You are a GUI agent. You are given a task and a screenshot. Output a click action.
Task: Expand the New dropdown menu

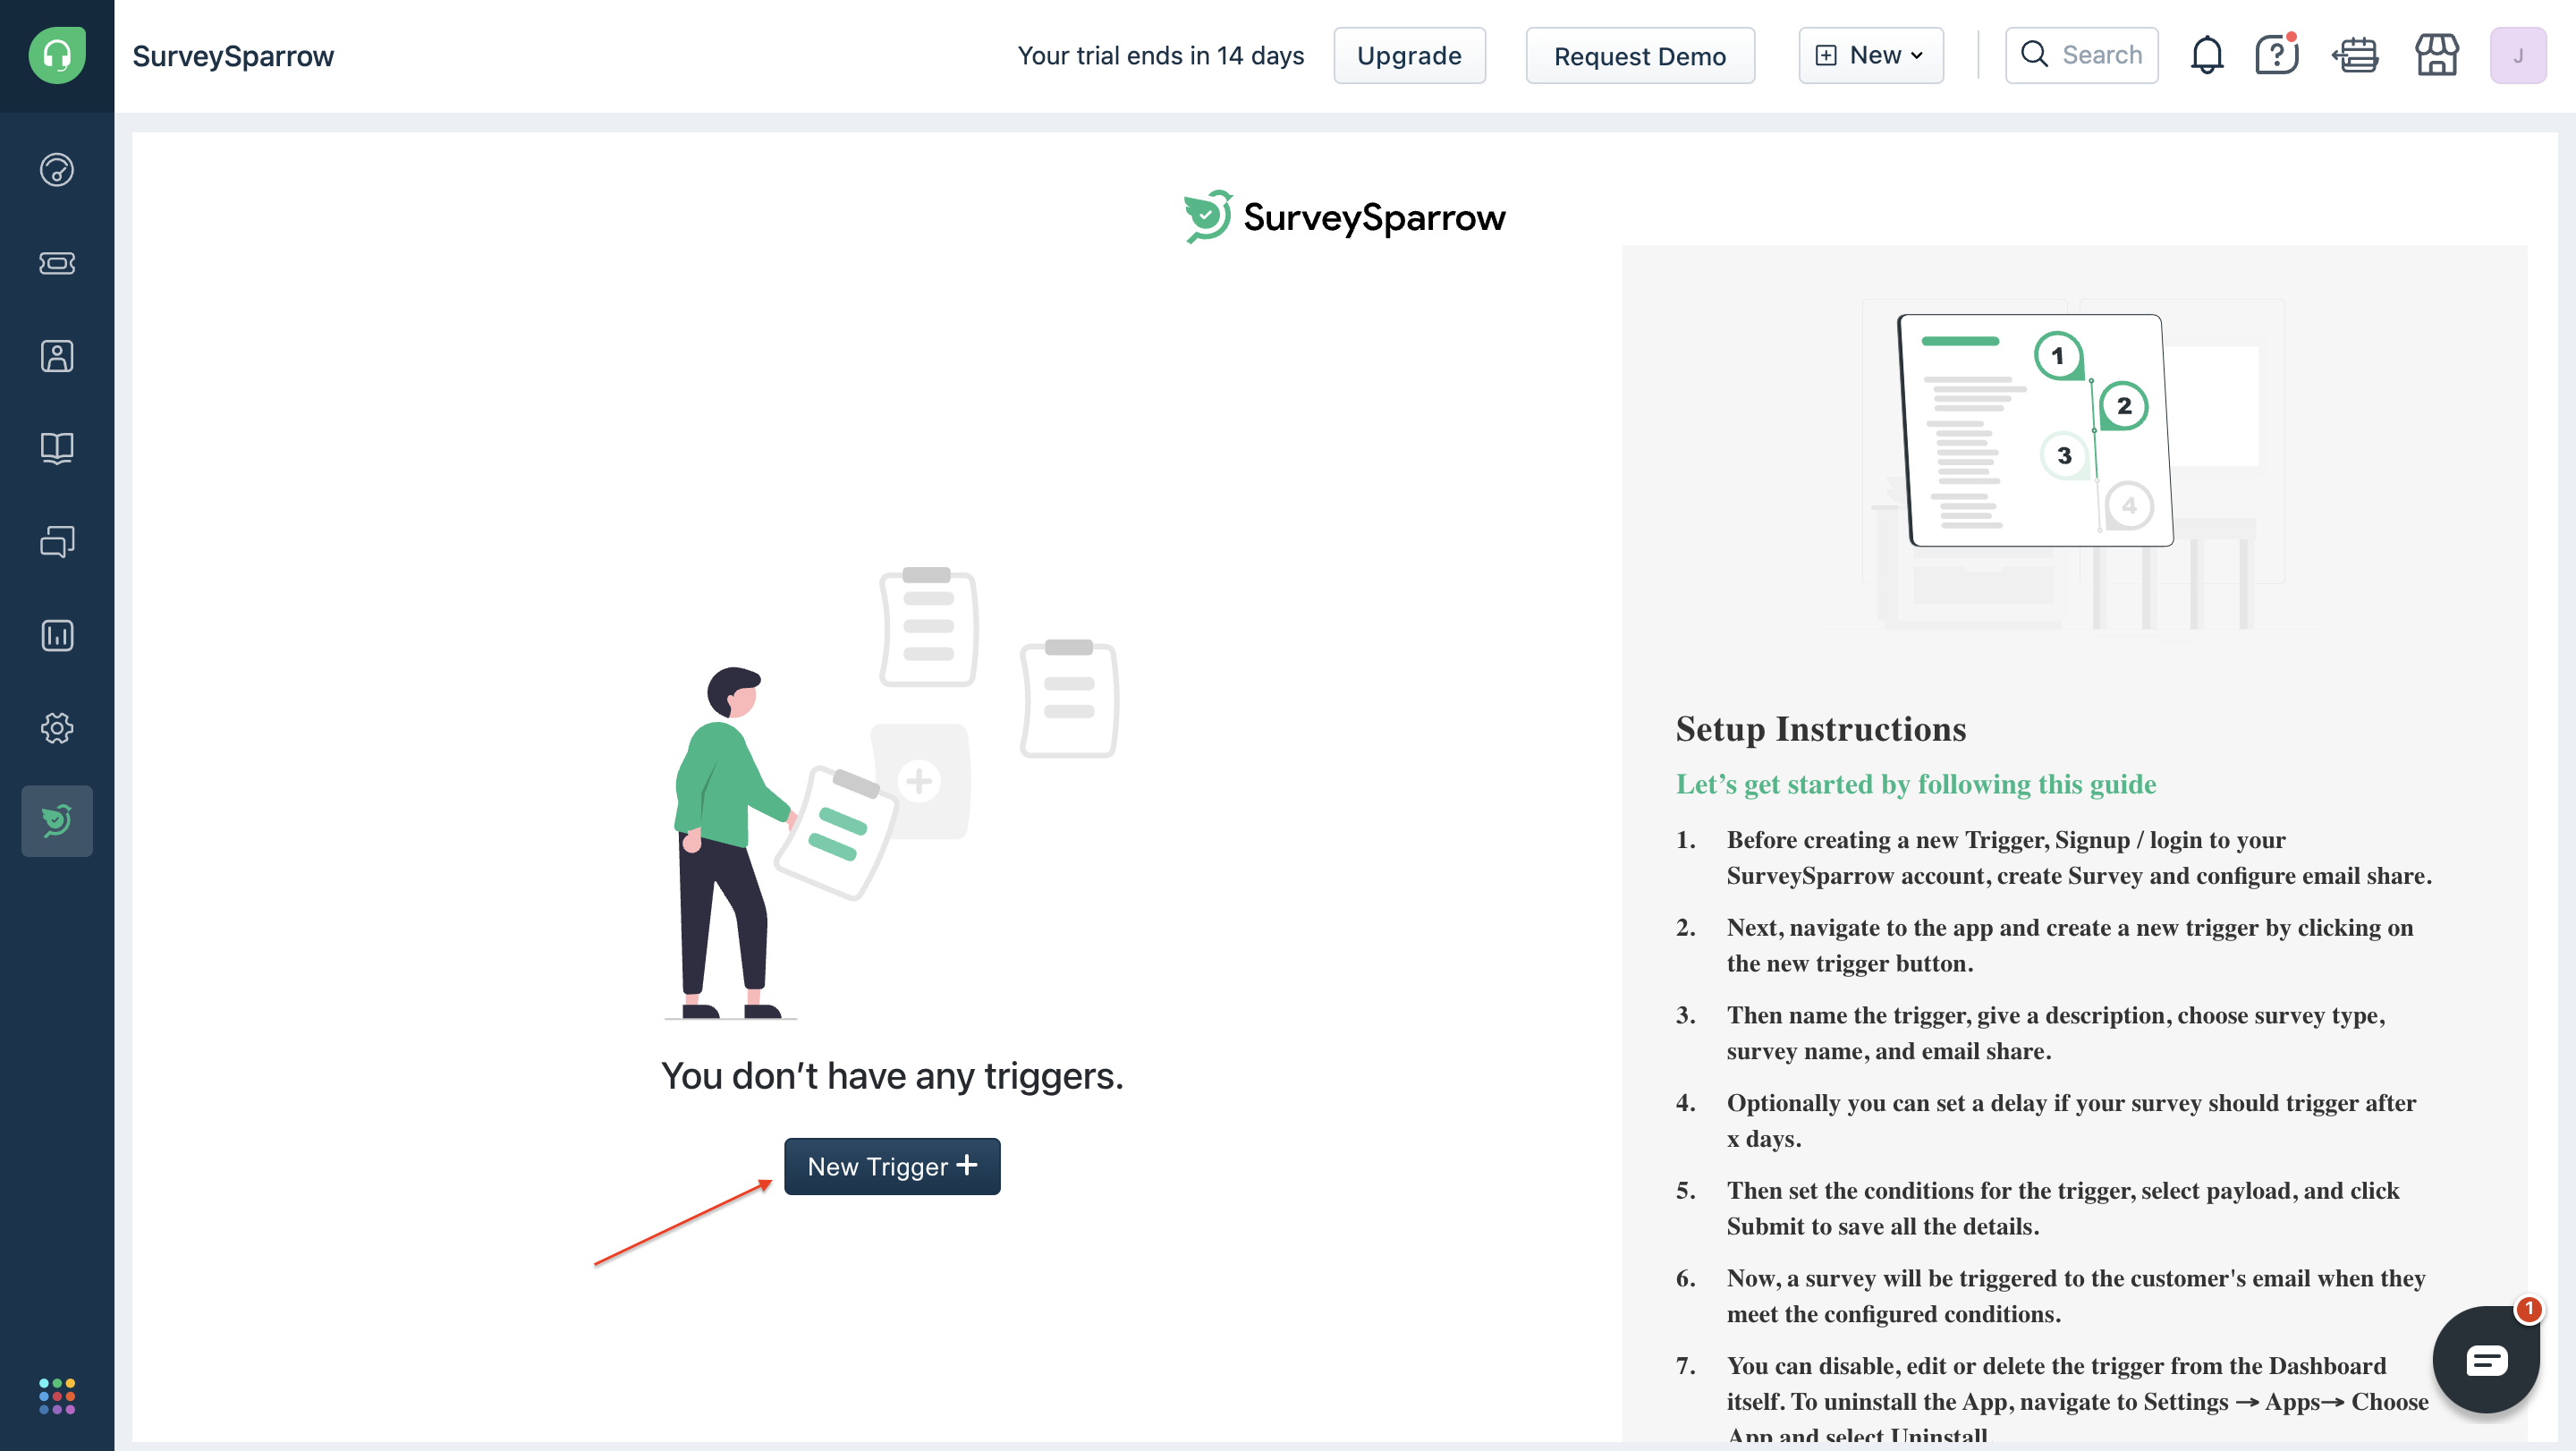pos(1870,55)
